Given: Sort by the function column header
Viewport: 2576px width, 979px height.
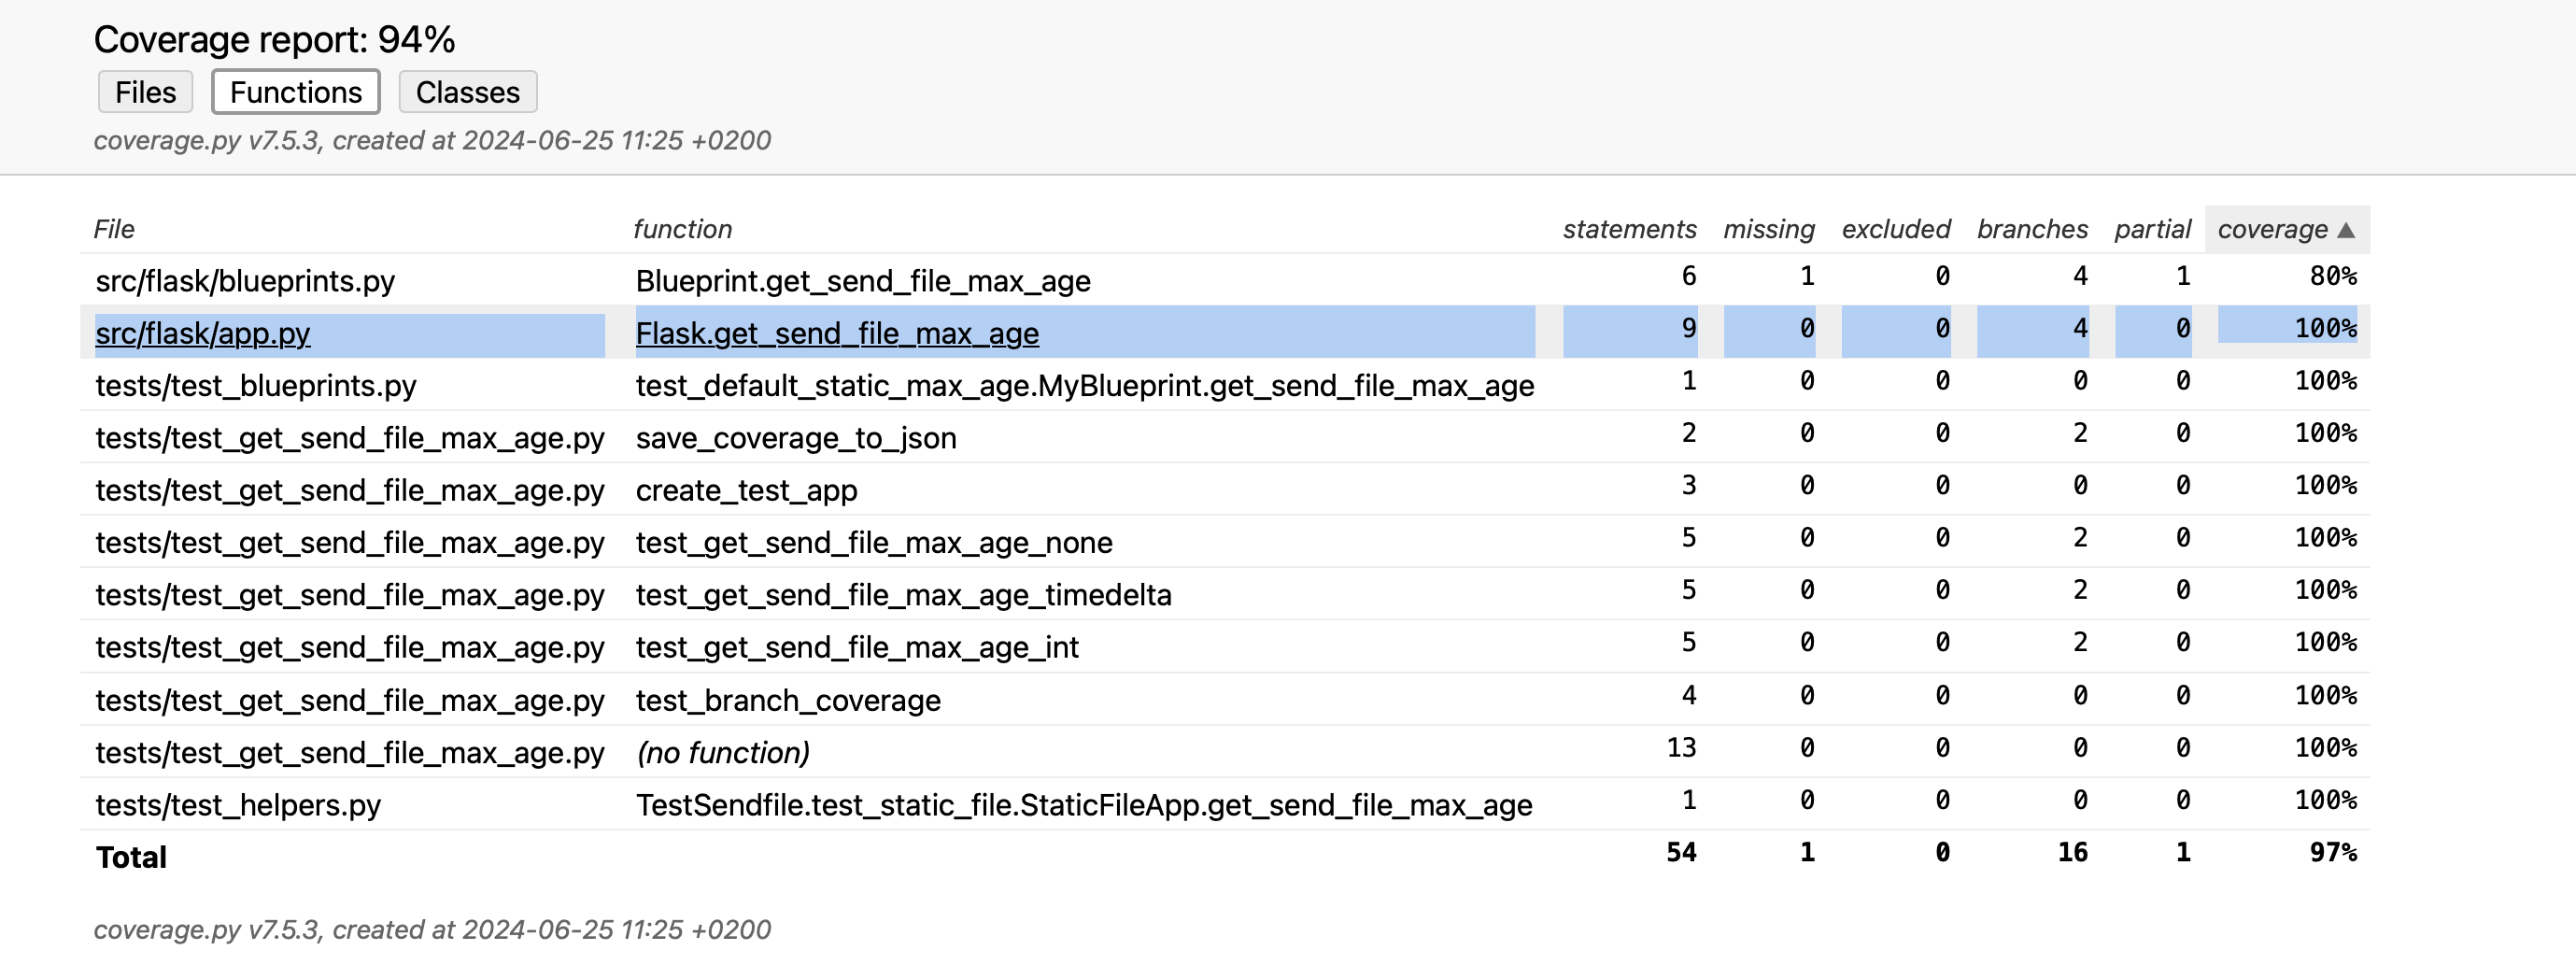Looking at the screenshot, I should tap(682, 229).
